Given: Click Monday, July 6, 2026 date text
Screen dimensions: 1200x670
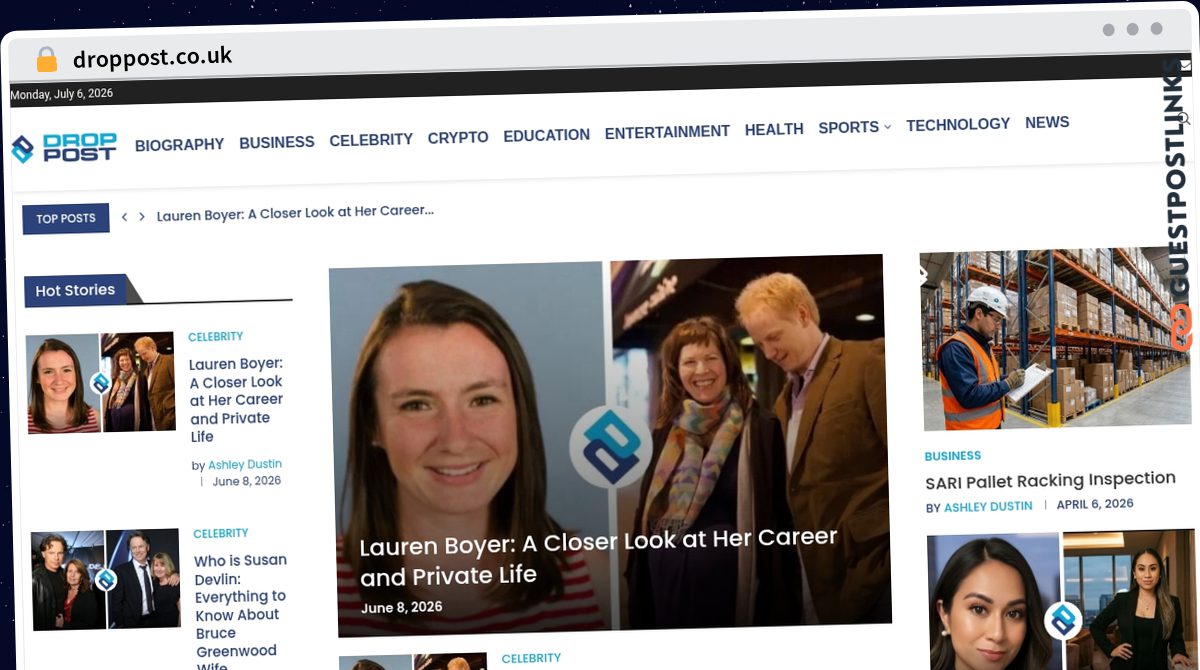Looking at the screenshot, I should pyautogui.click(x=61, y=94).
